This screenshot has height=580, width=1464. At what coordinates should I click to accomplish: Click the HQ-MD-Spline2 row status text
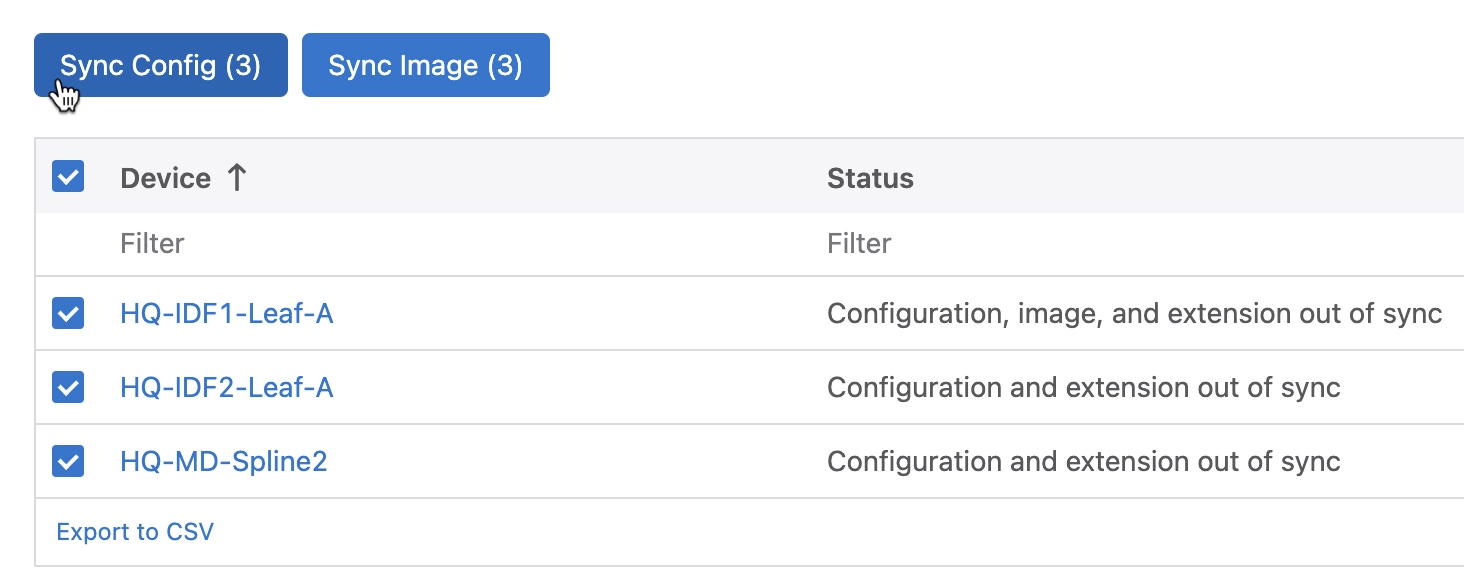click(1083, 461)
